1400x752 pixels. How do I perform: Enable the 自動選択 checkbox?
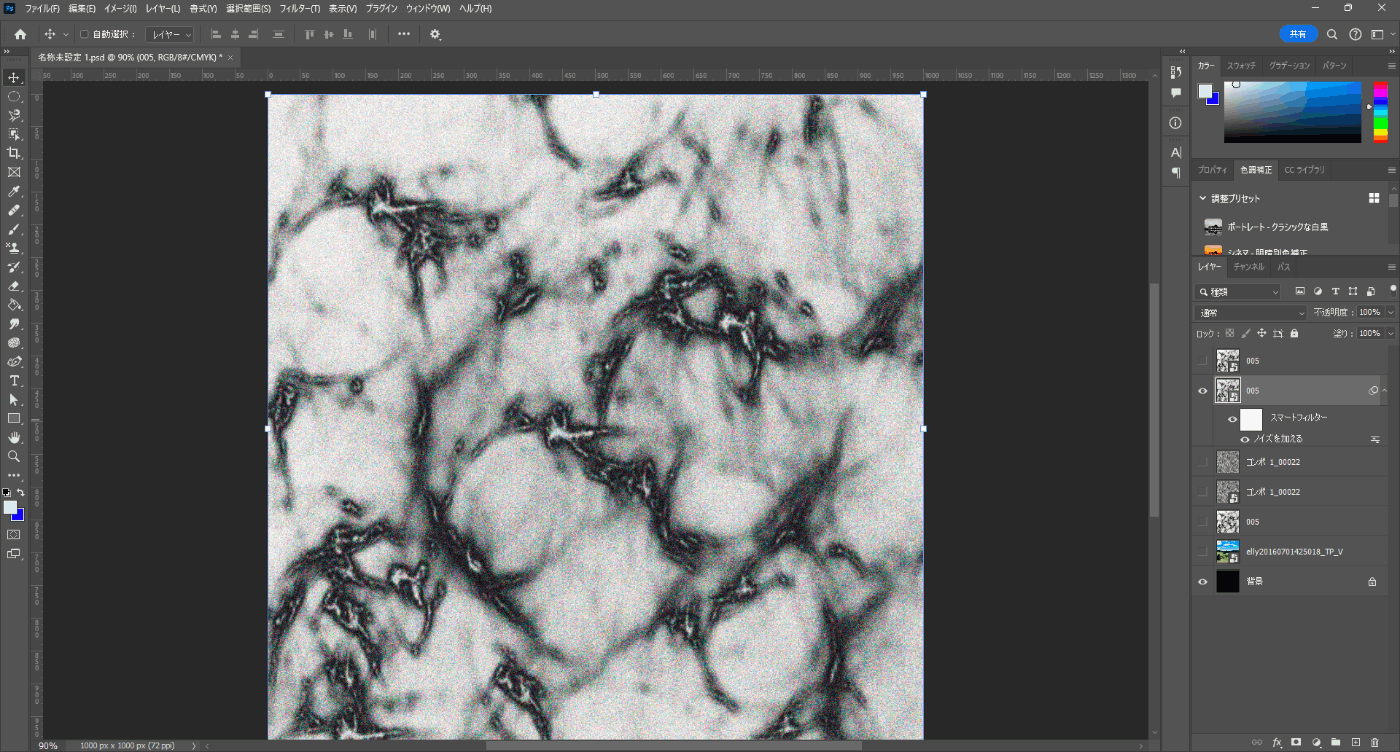point(84,34)
